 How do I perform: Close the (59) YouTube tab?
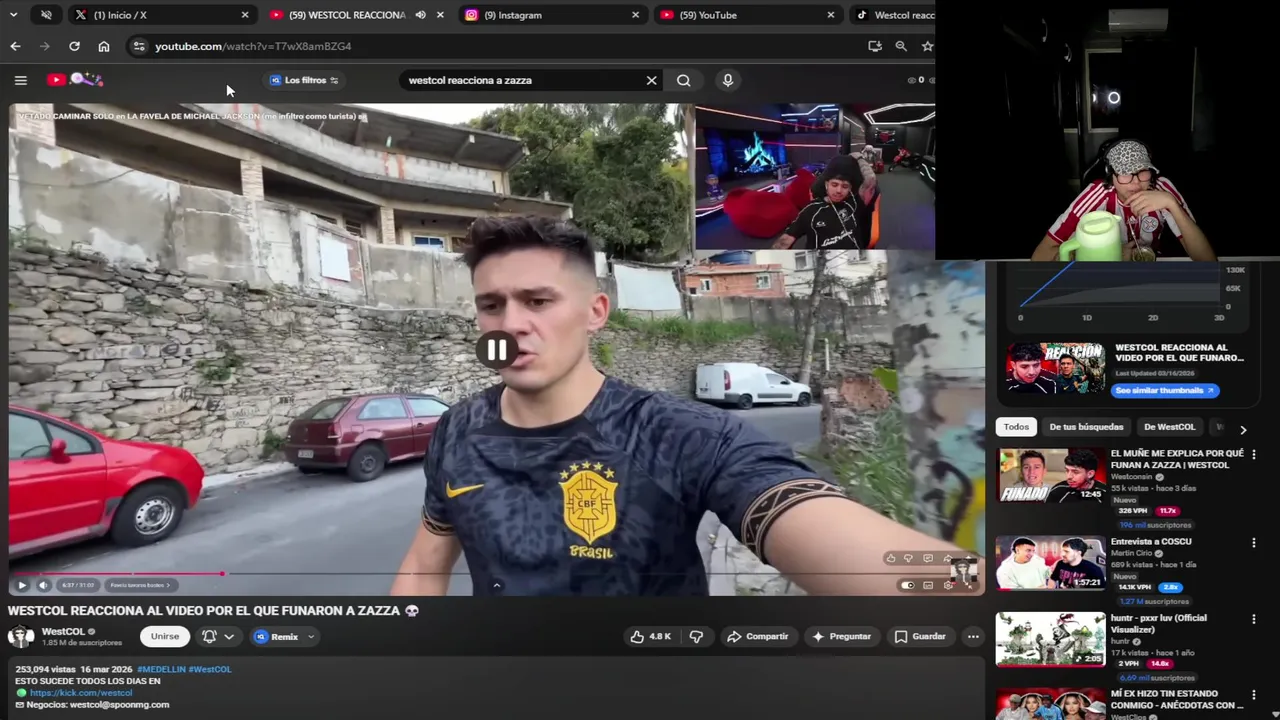[830, 15]
